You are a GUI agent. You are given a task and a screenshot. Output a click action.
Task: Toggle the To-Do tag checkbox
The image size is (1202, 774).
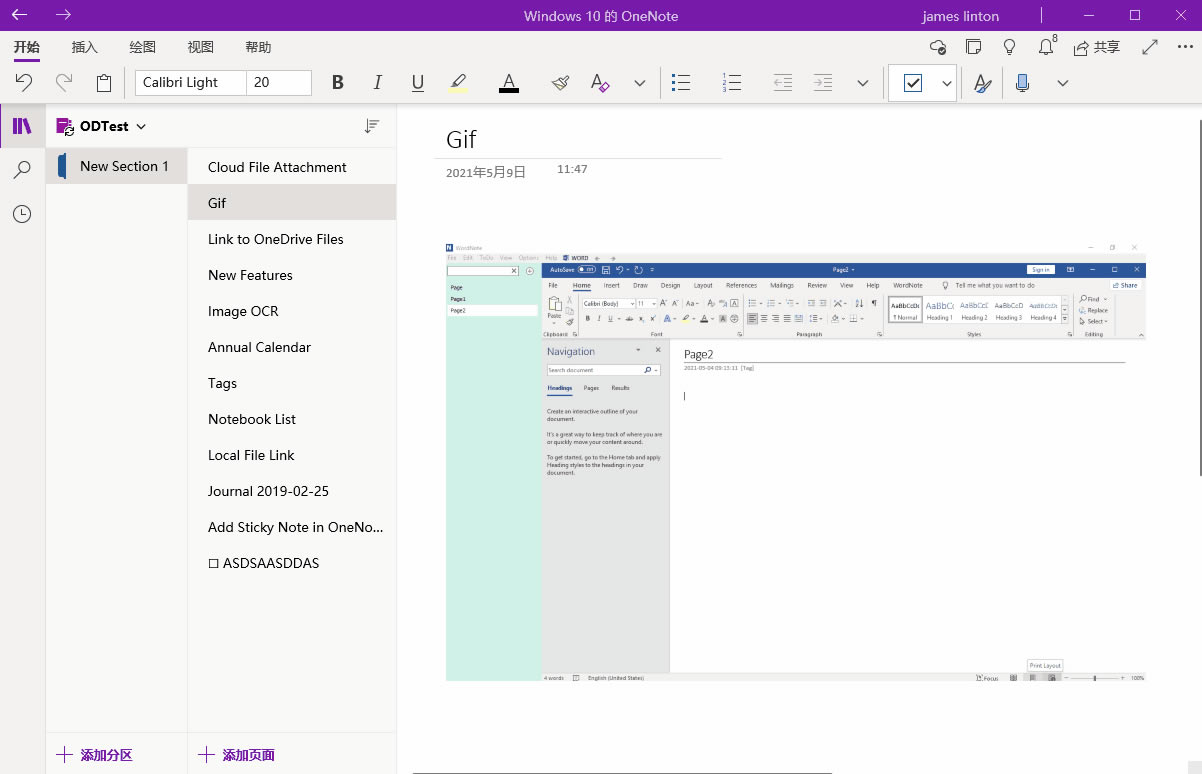[x=914, y=83]
